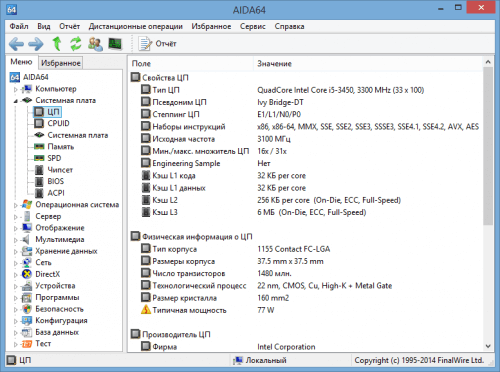Click the warning icon beside Типичная мощность

coord(146,310)
